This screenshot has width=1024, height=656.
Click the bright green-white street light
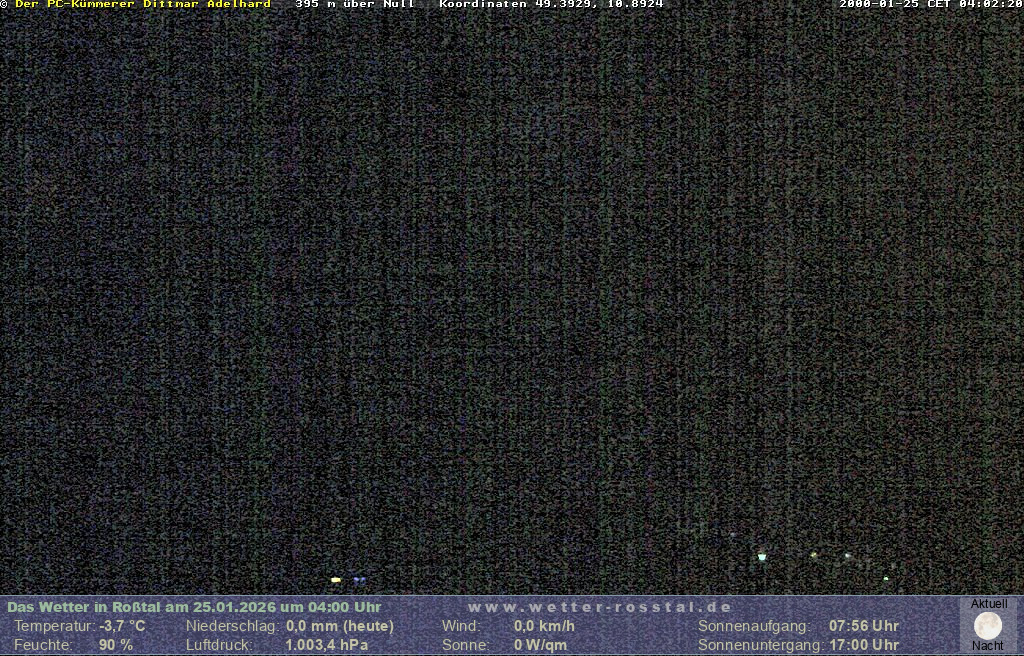pos(762,557)
